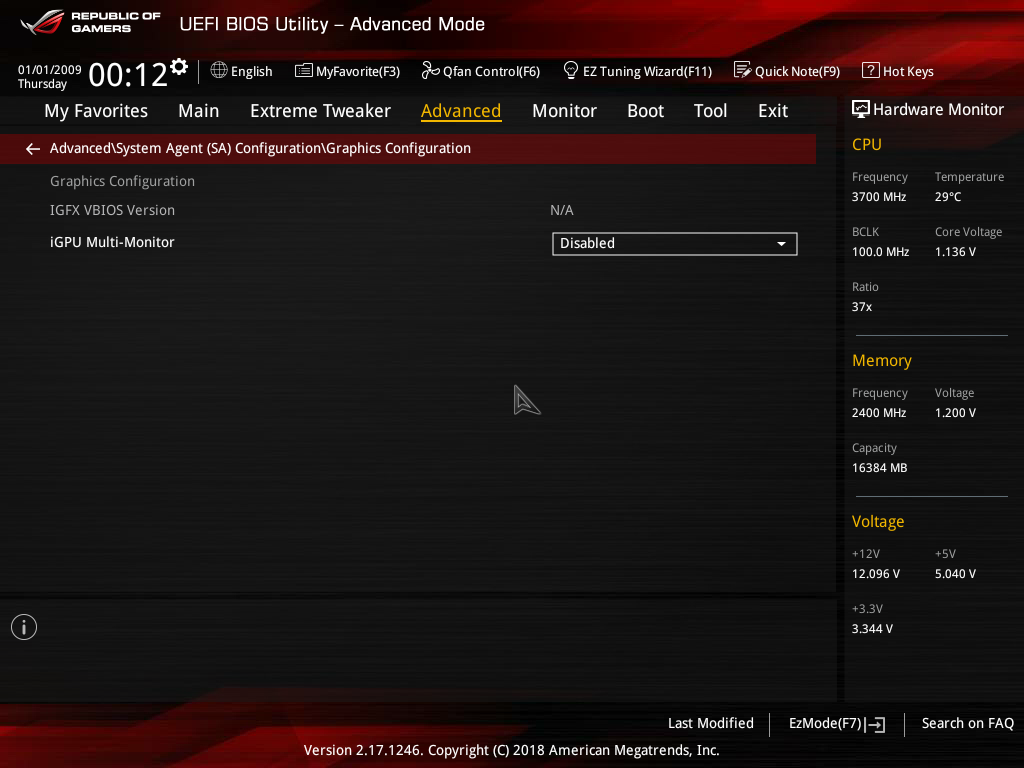Click the Last Modified button
The height and width of the screenshot is (768, 1024).
pos(711,724)
